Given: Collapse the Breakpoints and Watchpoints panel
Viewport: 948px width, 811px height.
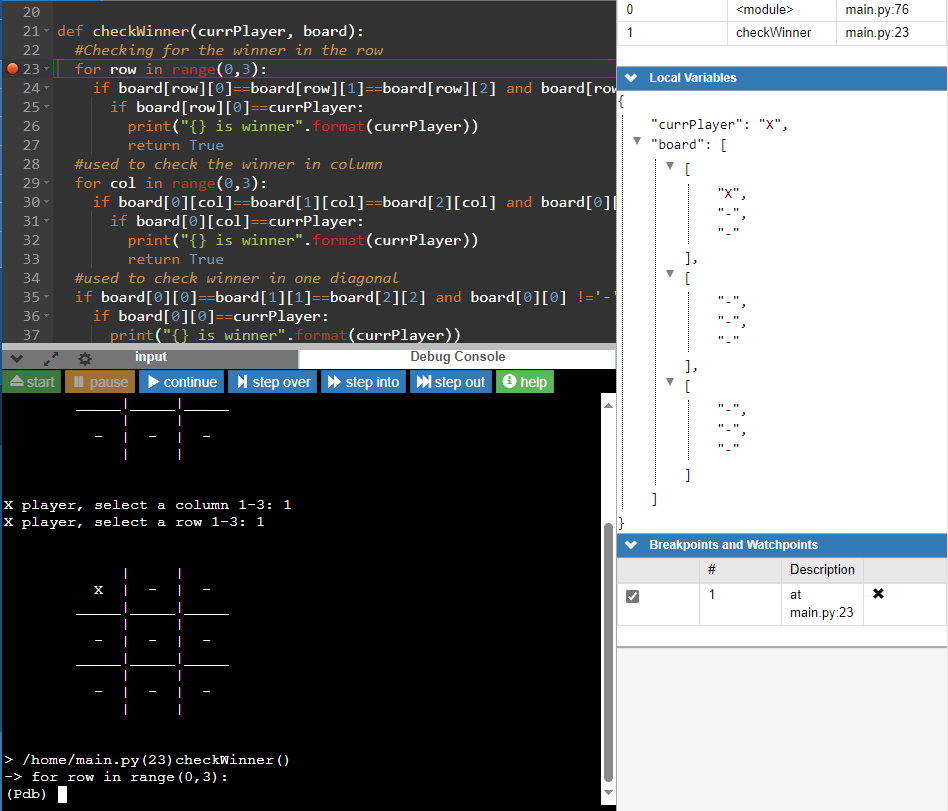Looking at the screenshot, I should 630,546.
